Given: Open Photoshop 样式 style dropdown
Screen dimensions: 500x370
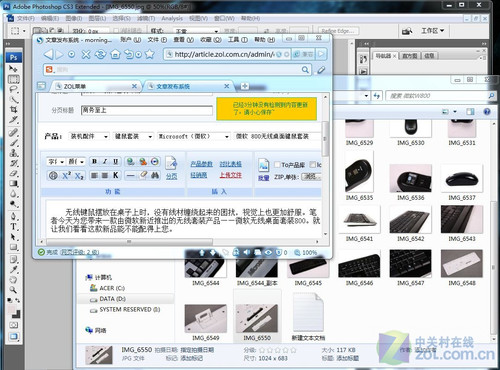Looking at the screenshot, I should 196,31.
